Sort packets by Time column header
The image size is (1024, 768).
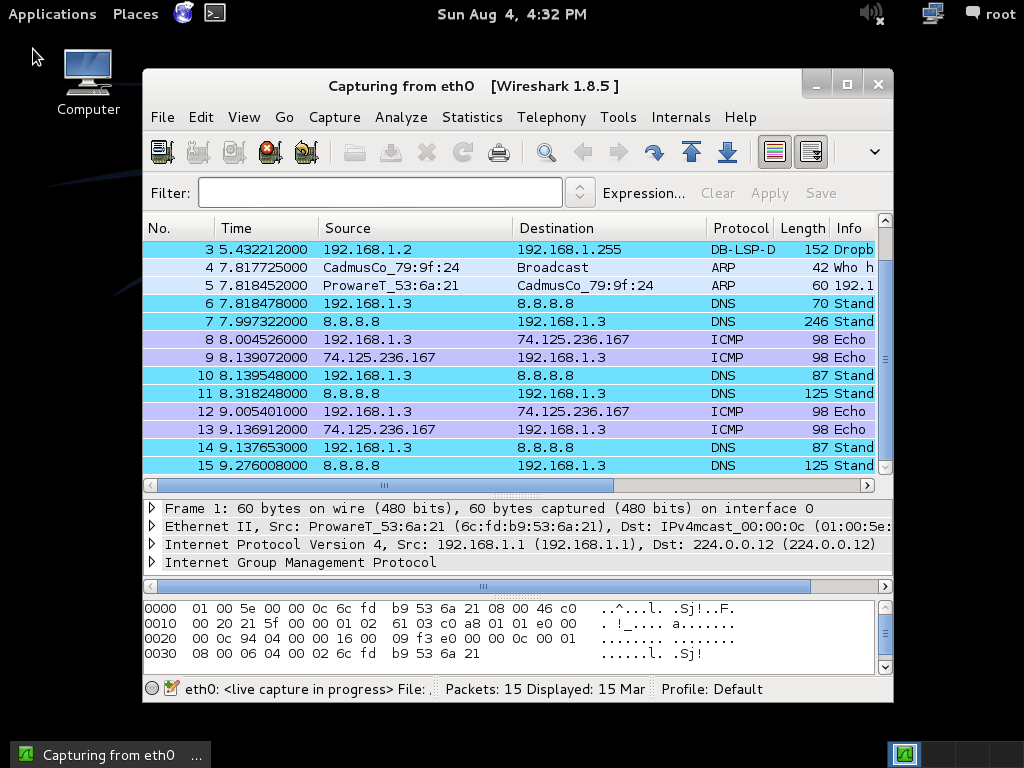[x=266, y=228]
